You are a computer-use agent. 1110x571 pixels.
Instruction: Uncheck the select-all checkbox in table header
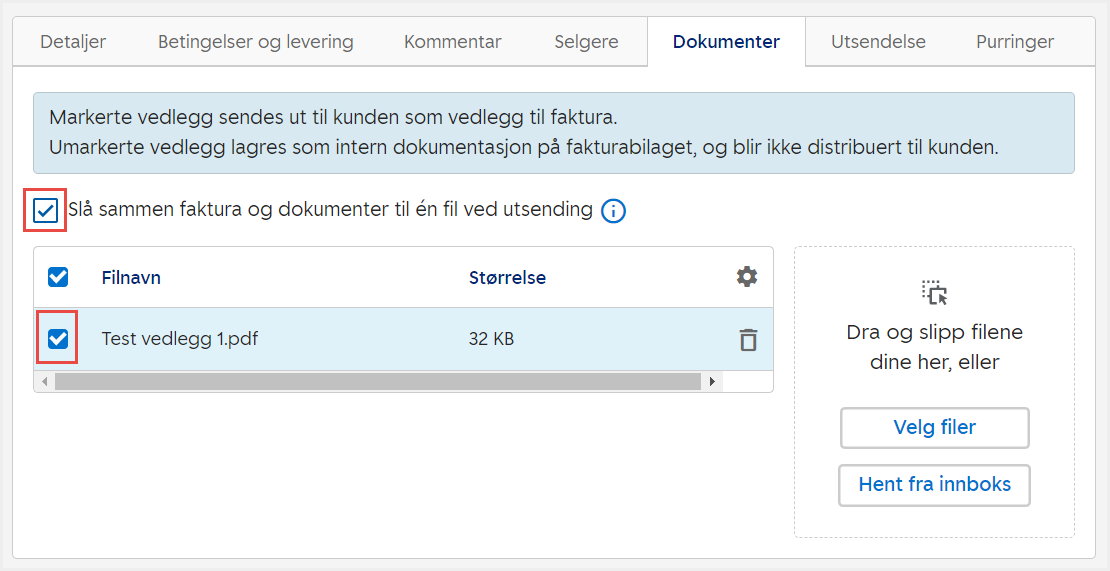click(x=58, y=277)
